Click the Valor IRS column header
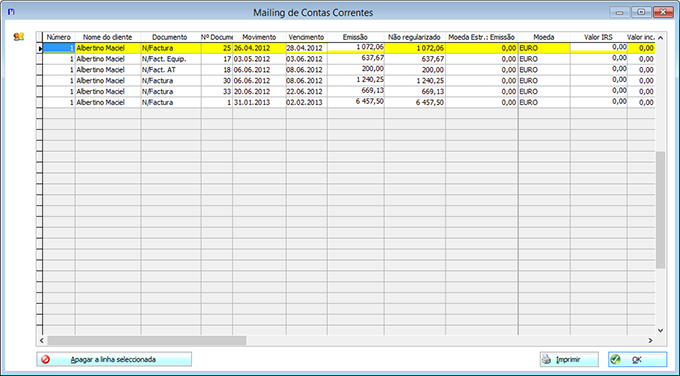The image size is (680, 376). pyautogui.click(x=598, y=37)
